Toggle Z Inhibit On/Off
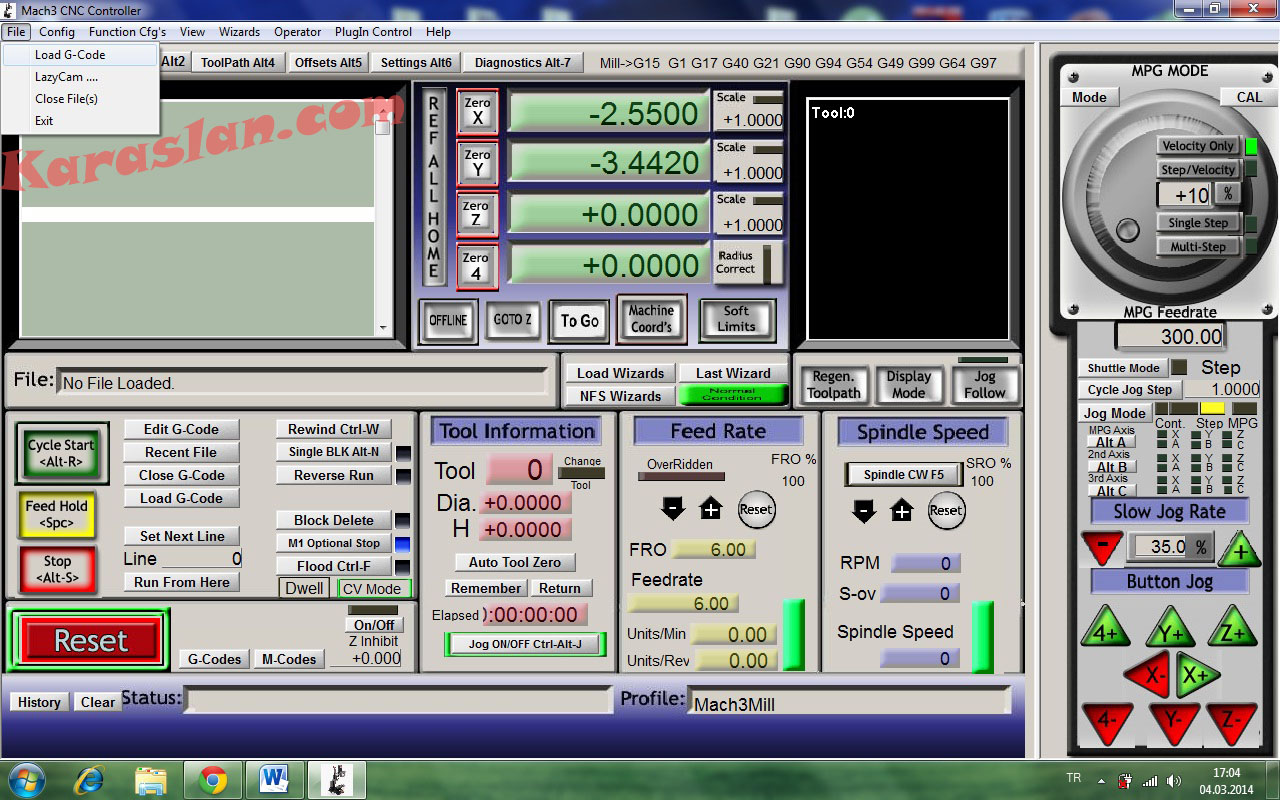The height and width of the screenshot is (800, 1280). pyautogui.click(x=374, y=625)
